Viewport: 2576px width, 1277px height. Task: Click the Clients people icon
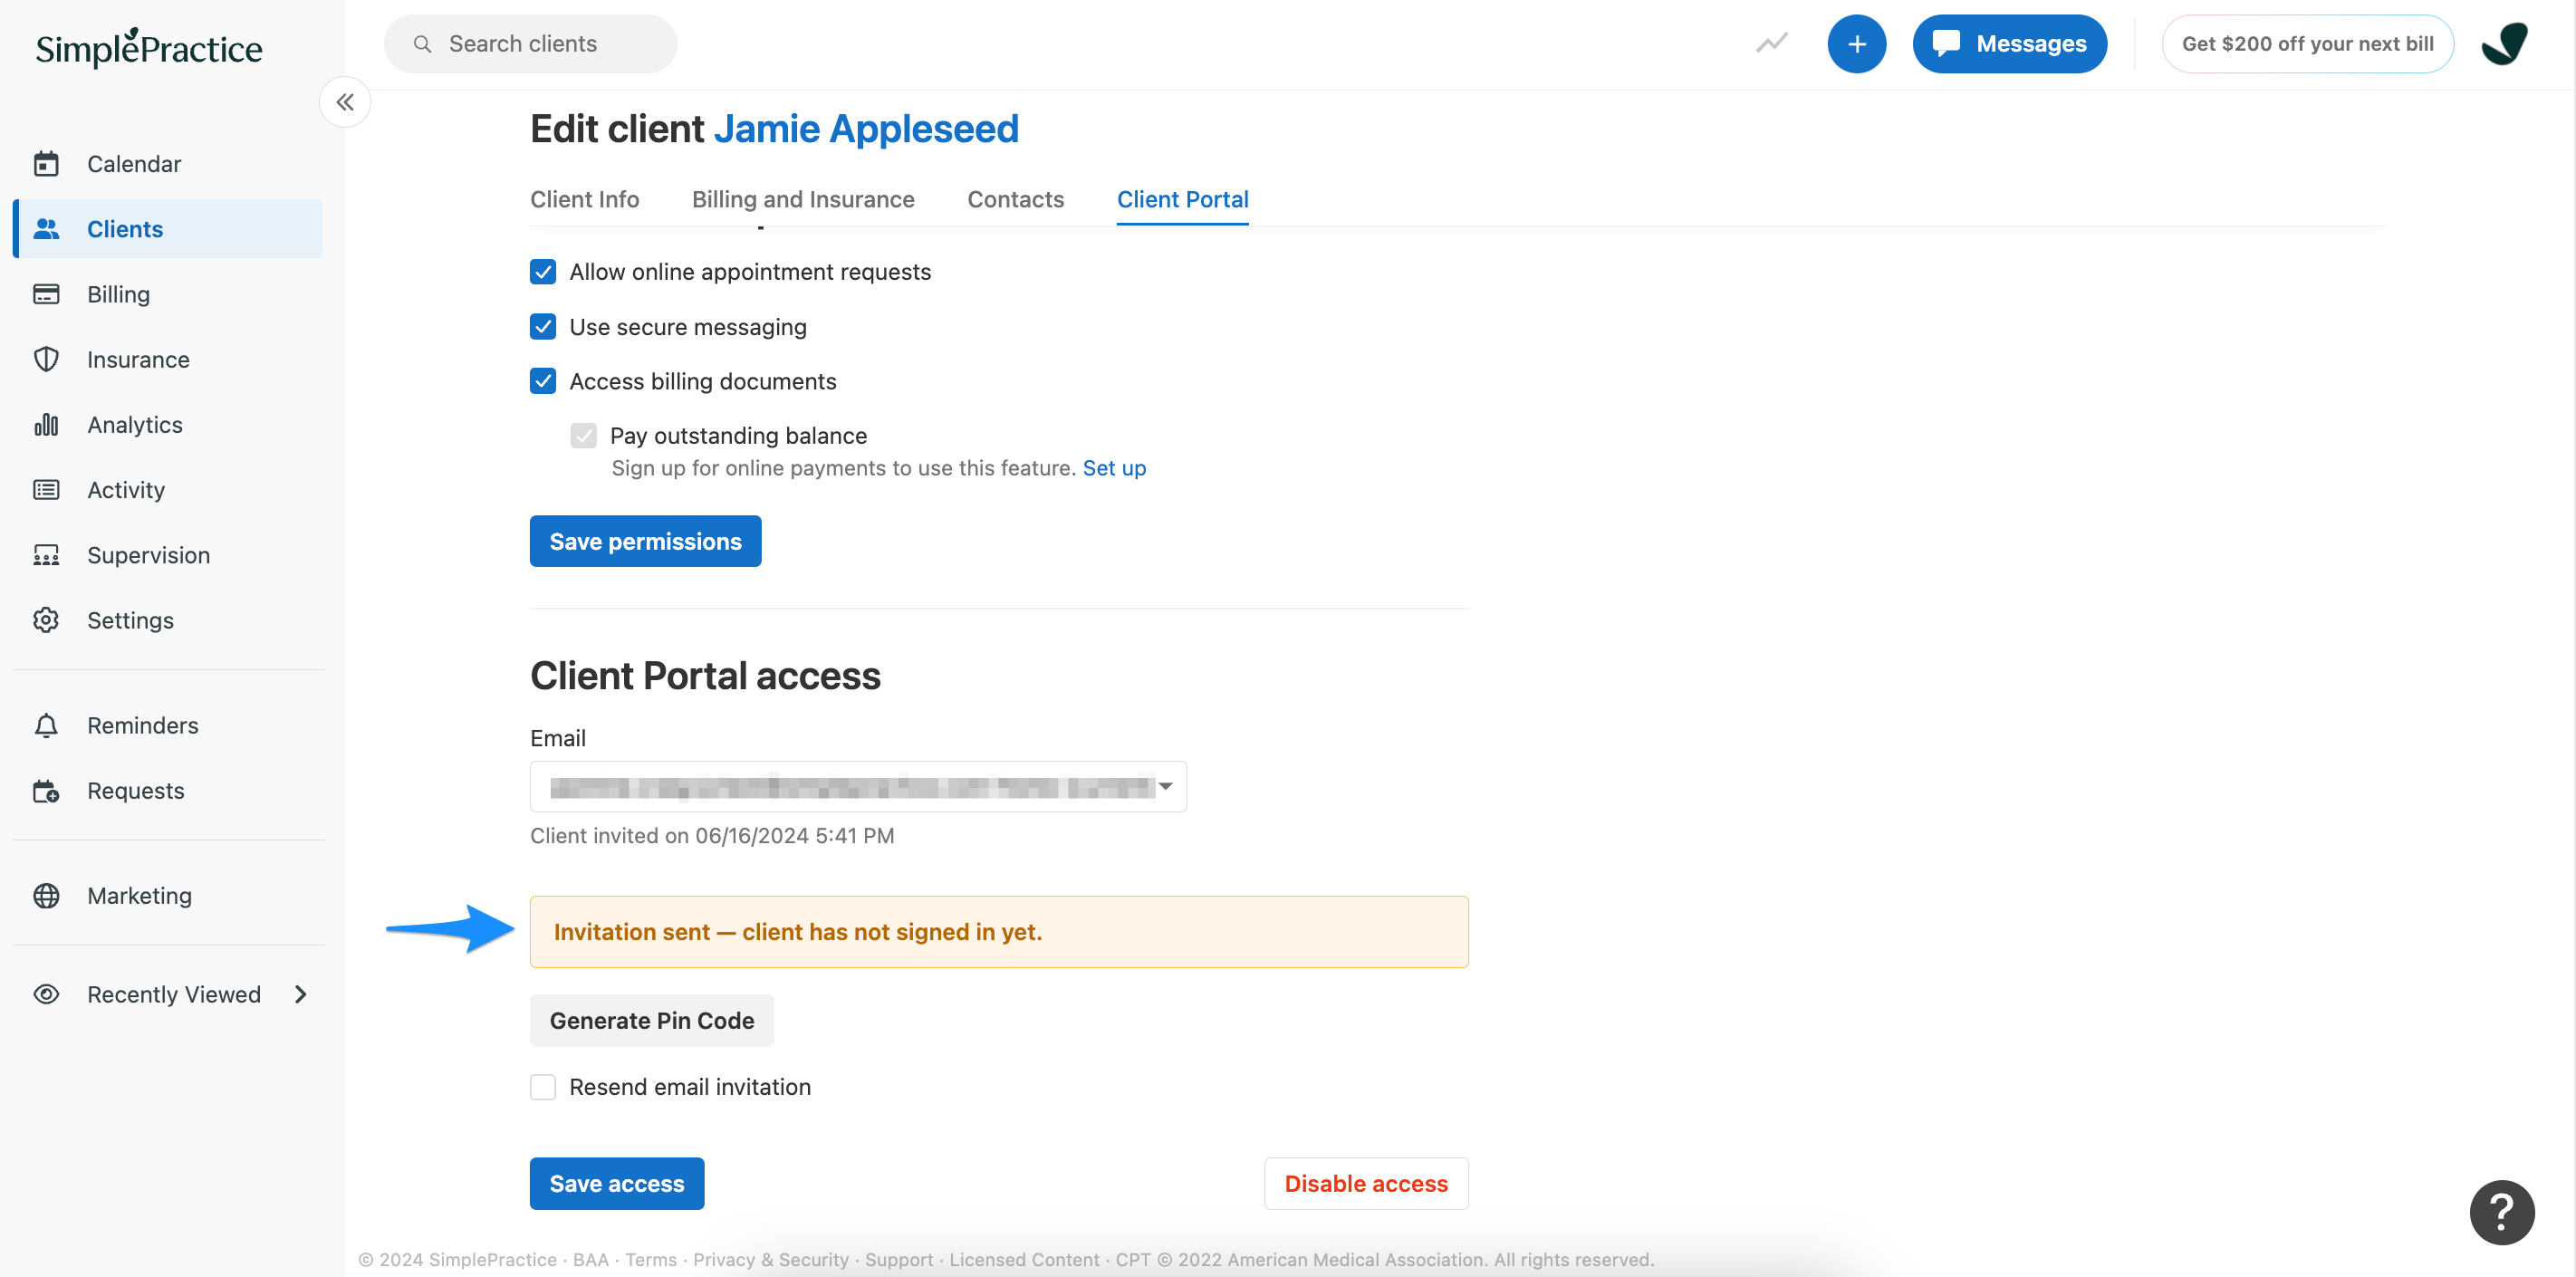tap(46, 228)
